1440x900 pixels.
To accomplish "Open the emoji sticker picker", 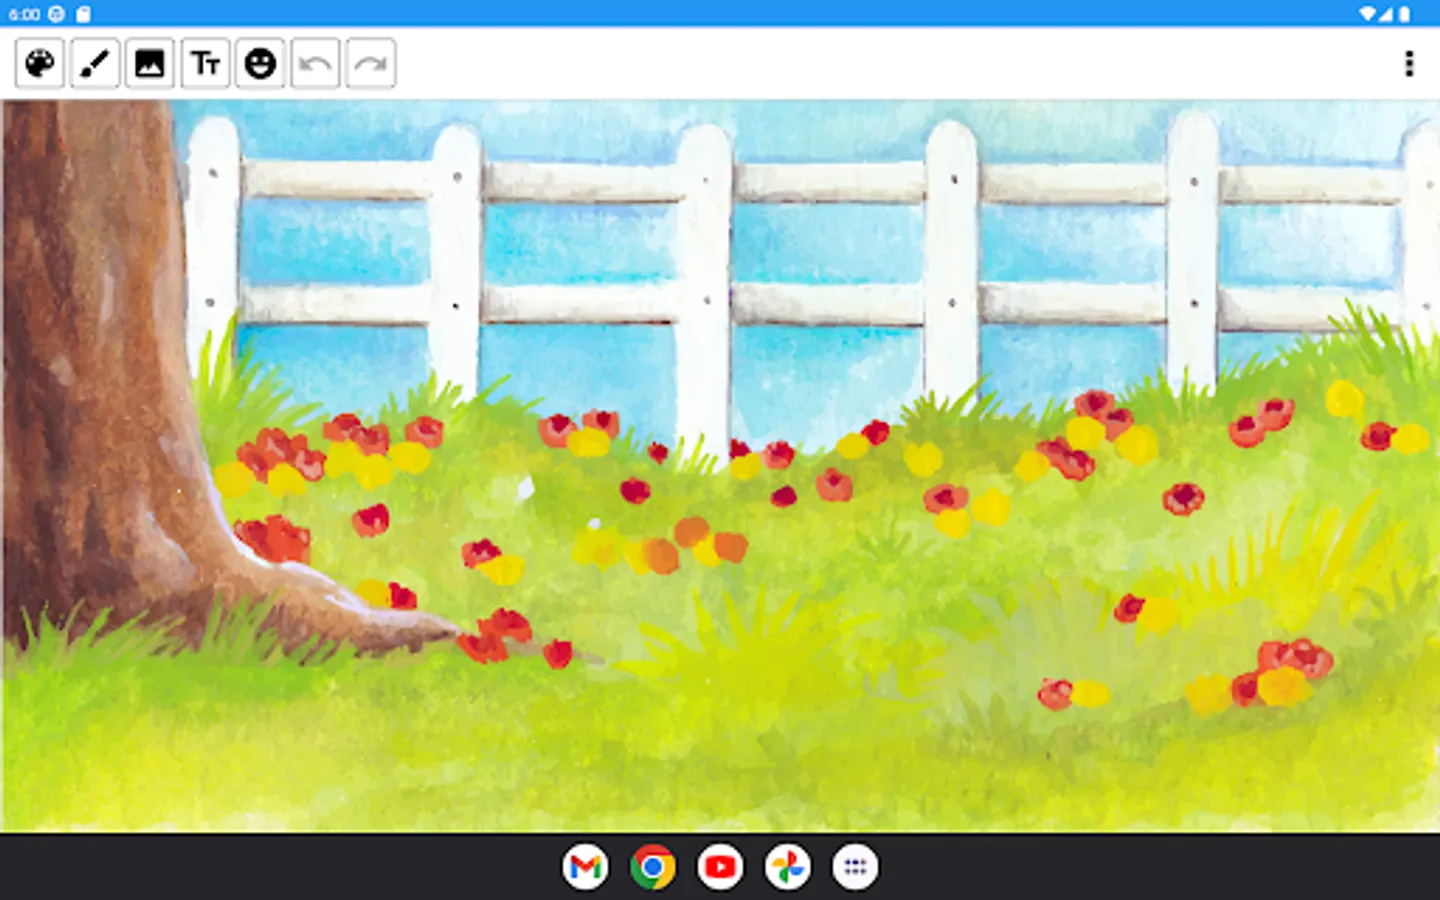I will point(260,64).
